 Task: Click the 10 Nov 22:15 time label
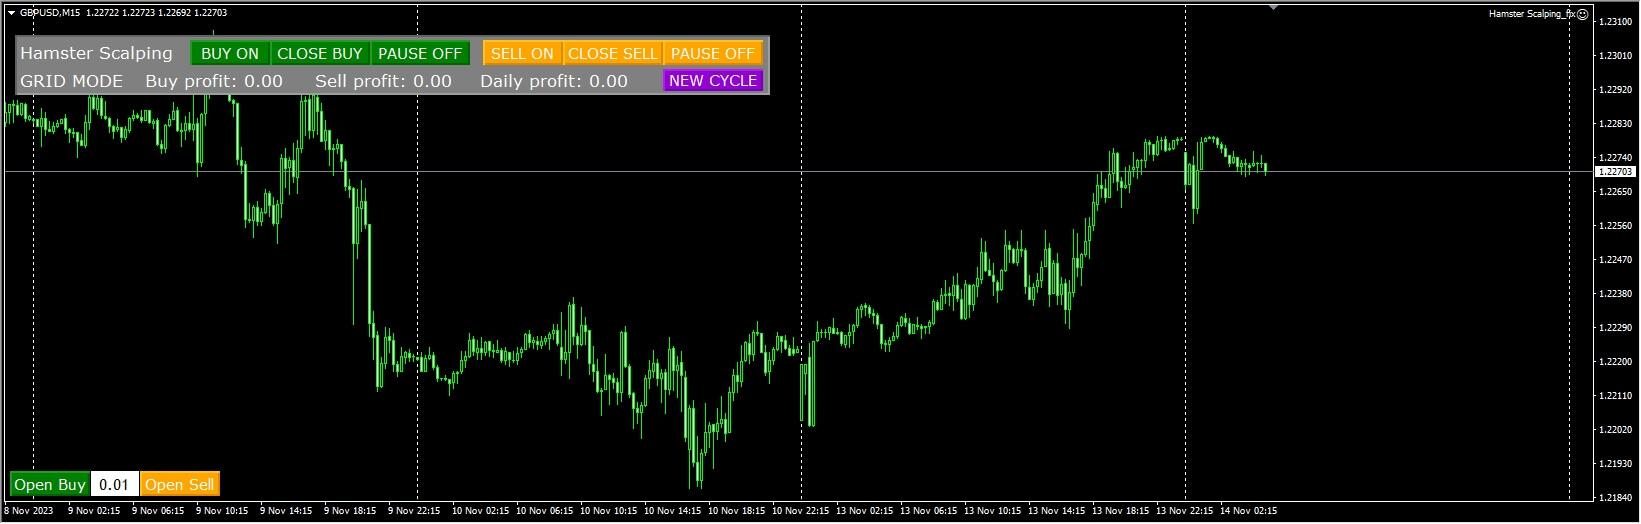(x=800, y=511)
